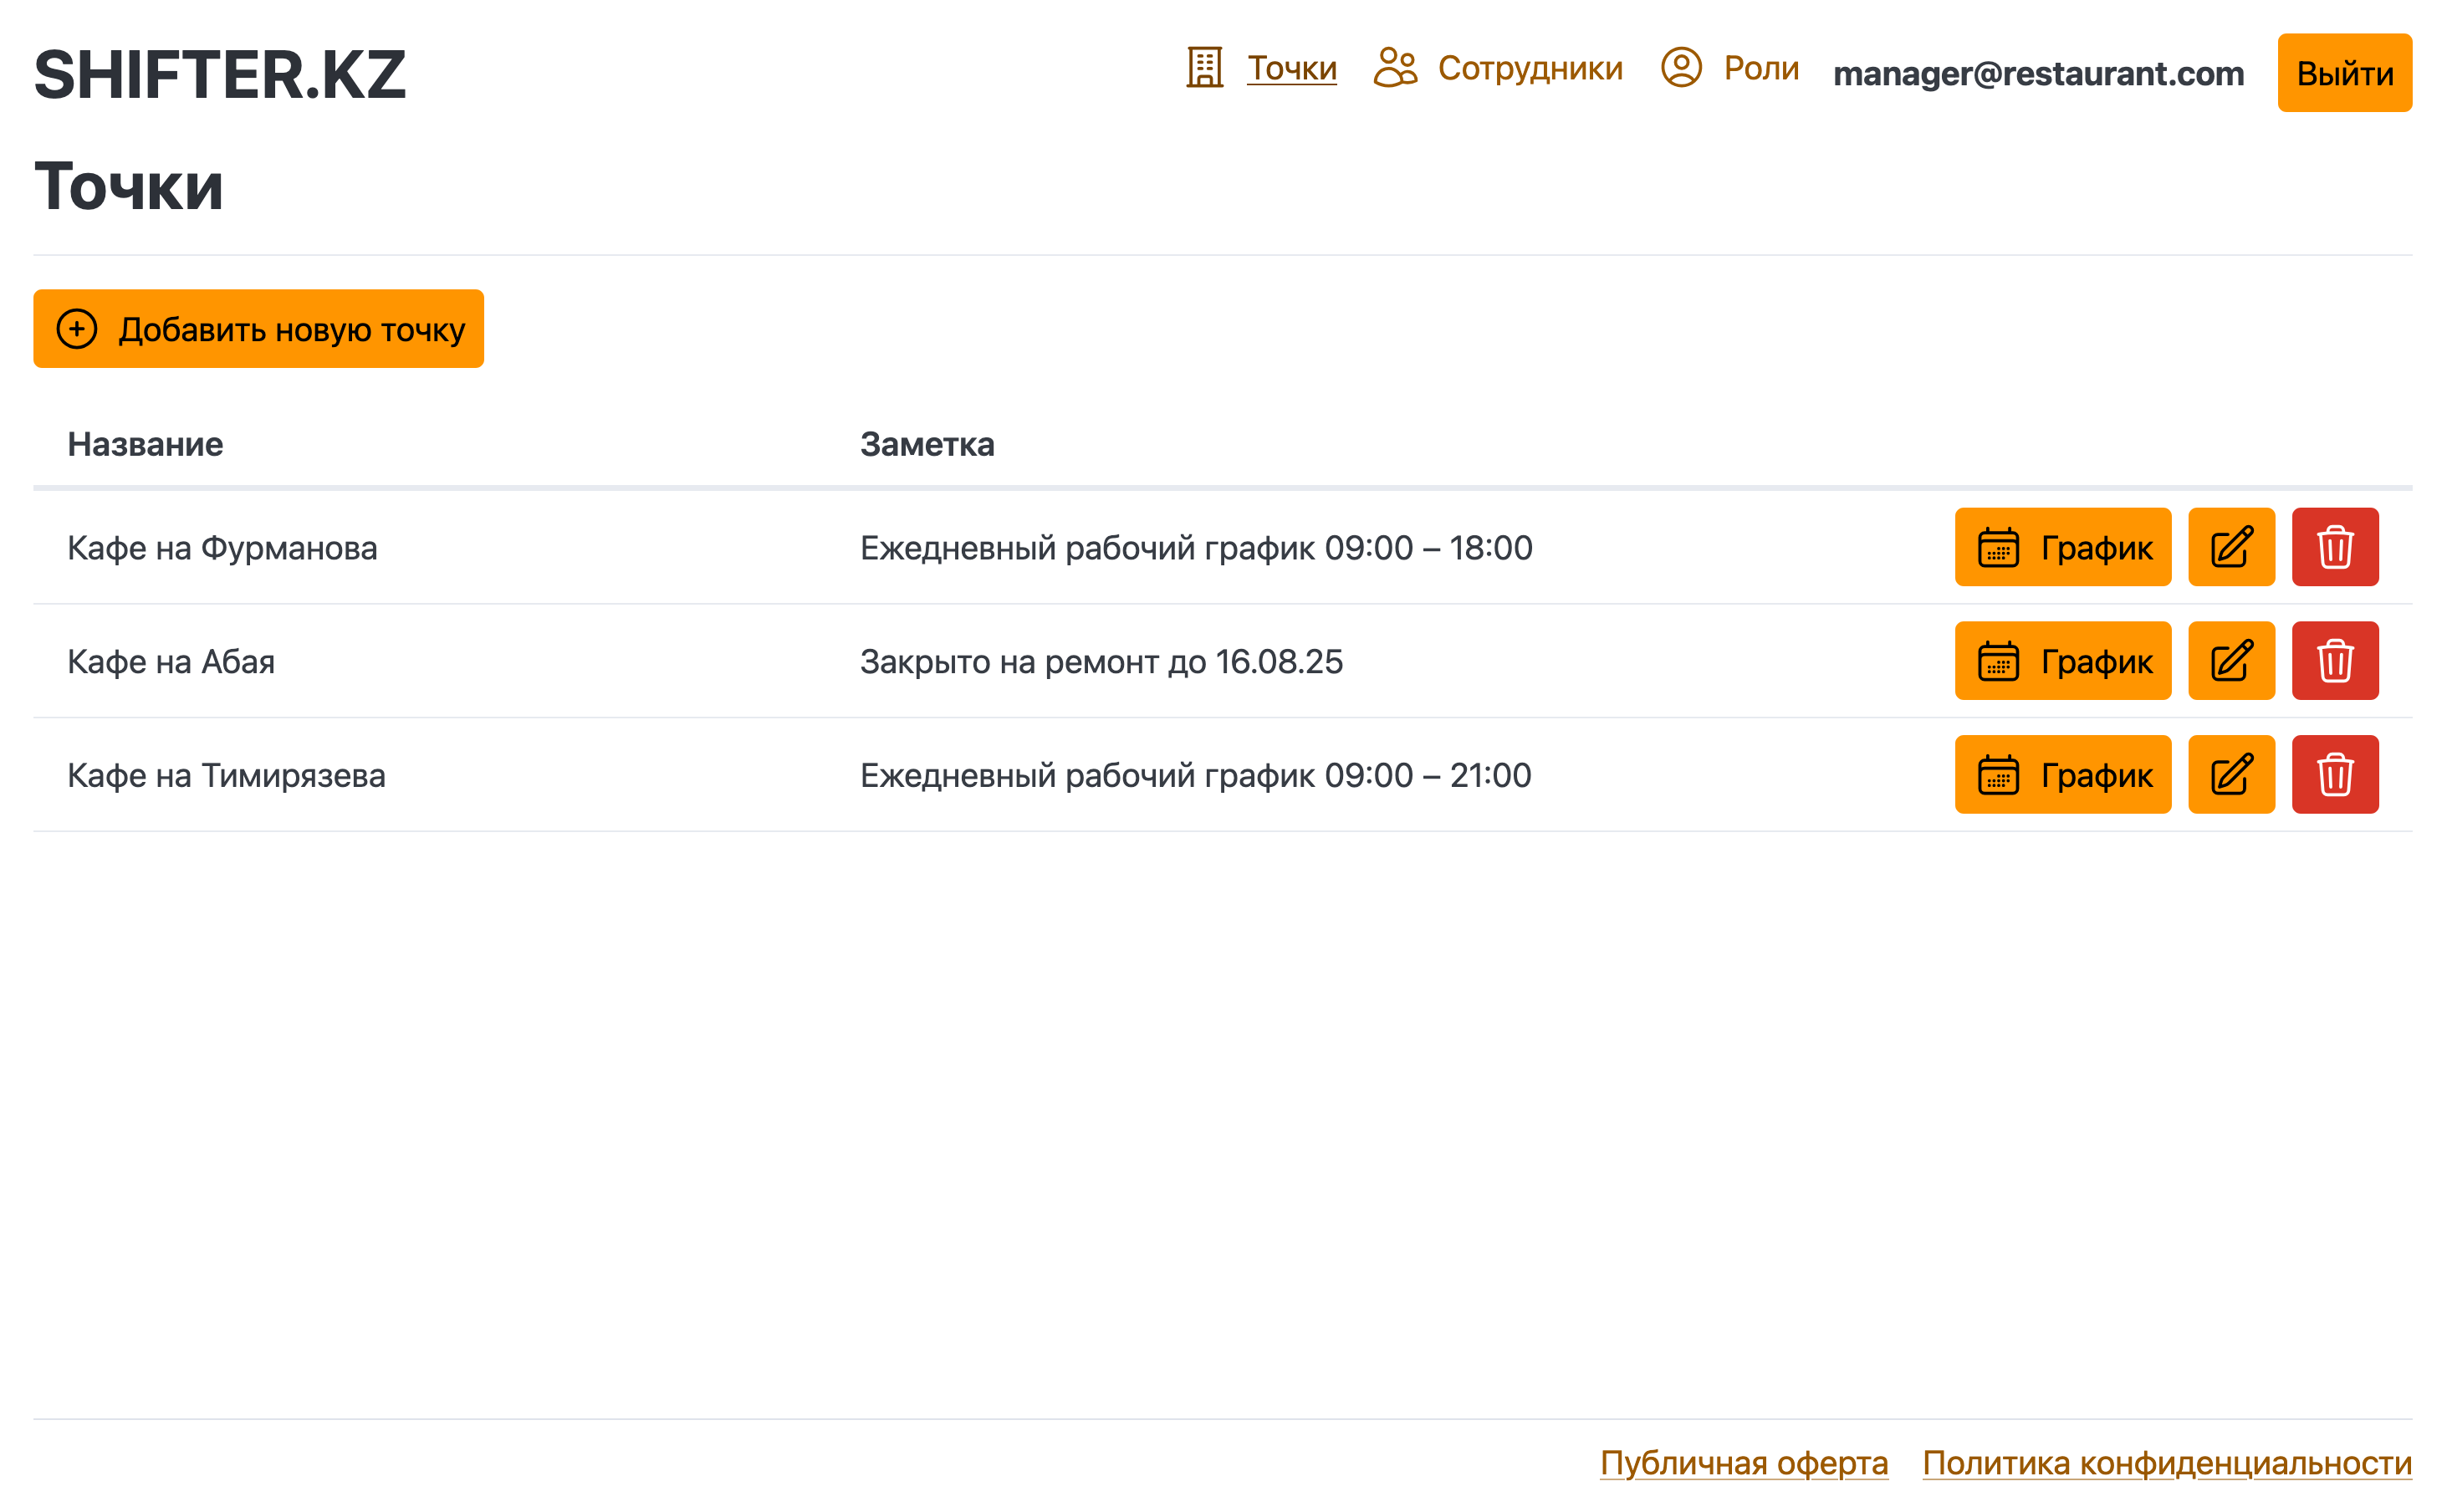Open График for Кафе на Фурманова
2447x1512 pixels.
[2062, 547]
